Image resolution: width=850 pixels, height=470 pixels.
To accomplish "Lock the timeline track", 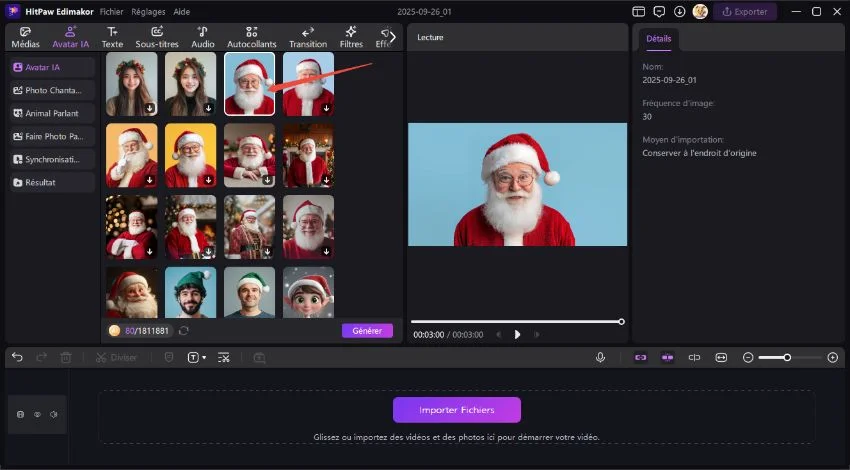I will point(21,414).
